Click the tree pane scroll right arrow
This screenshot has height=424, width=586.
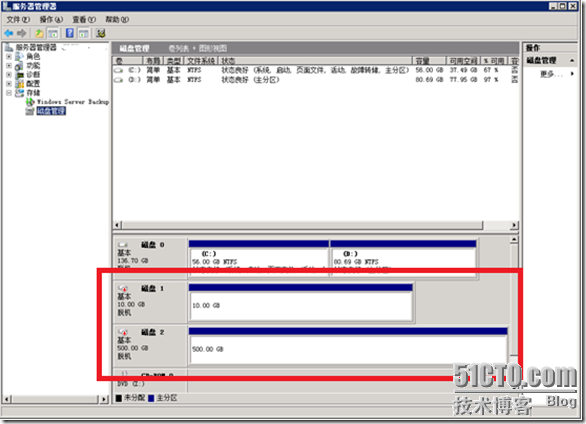pyautogui.click(x=104, y=399)
